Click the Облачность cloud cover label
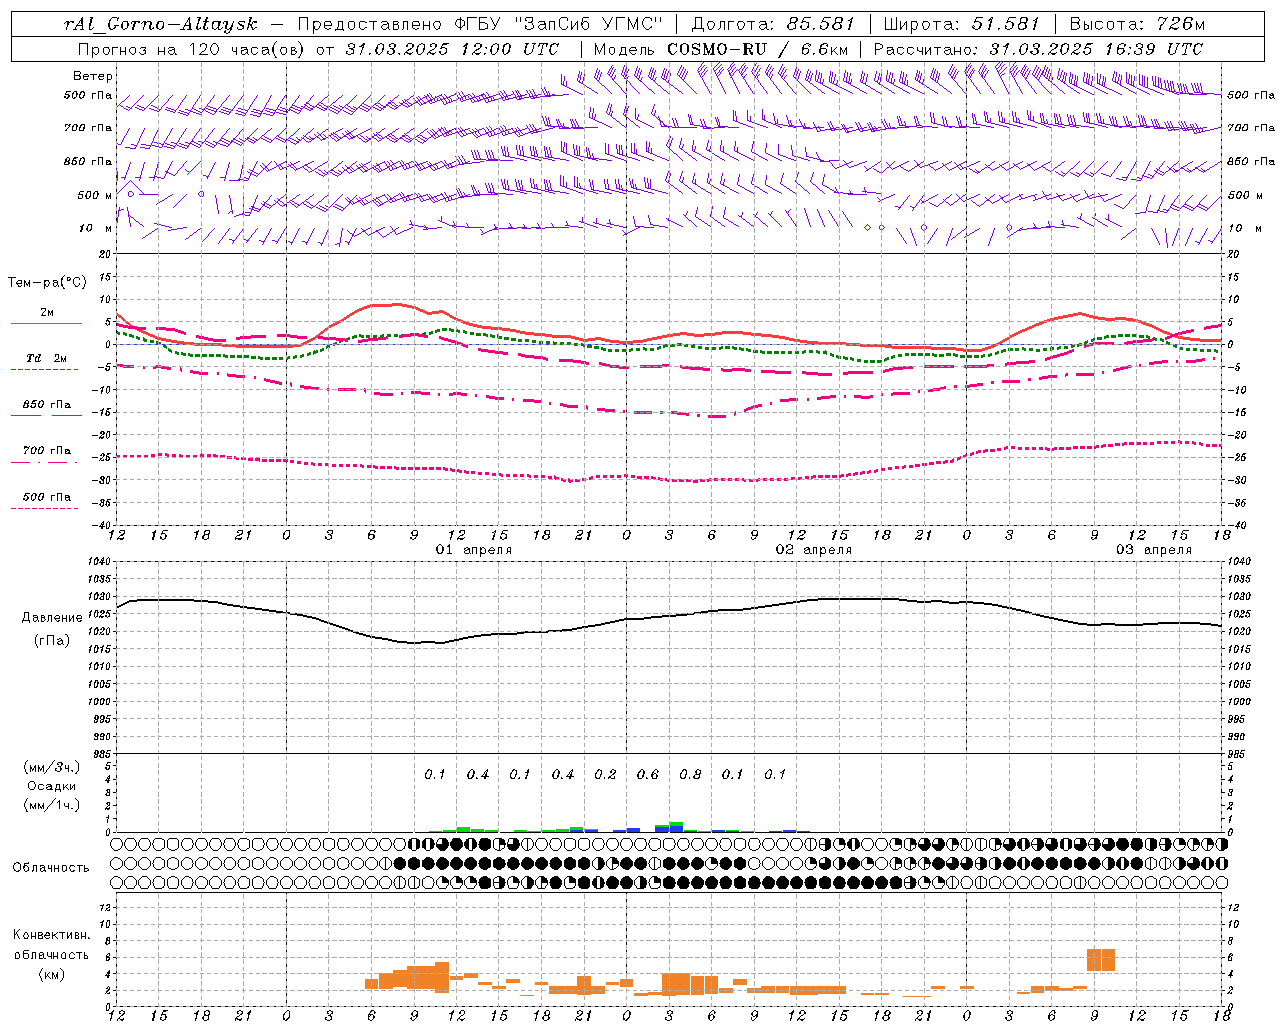The width and height of the screenshot is (1280, 1024). [51, 868]
